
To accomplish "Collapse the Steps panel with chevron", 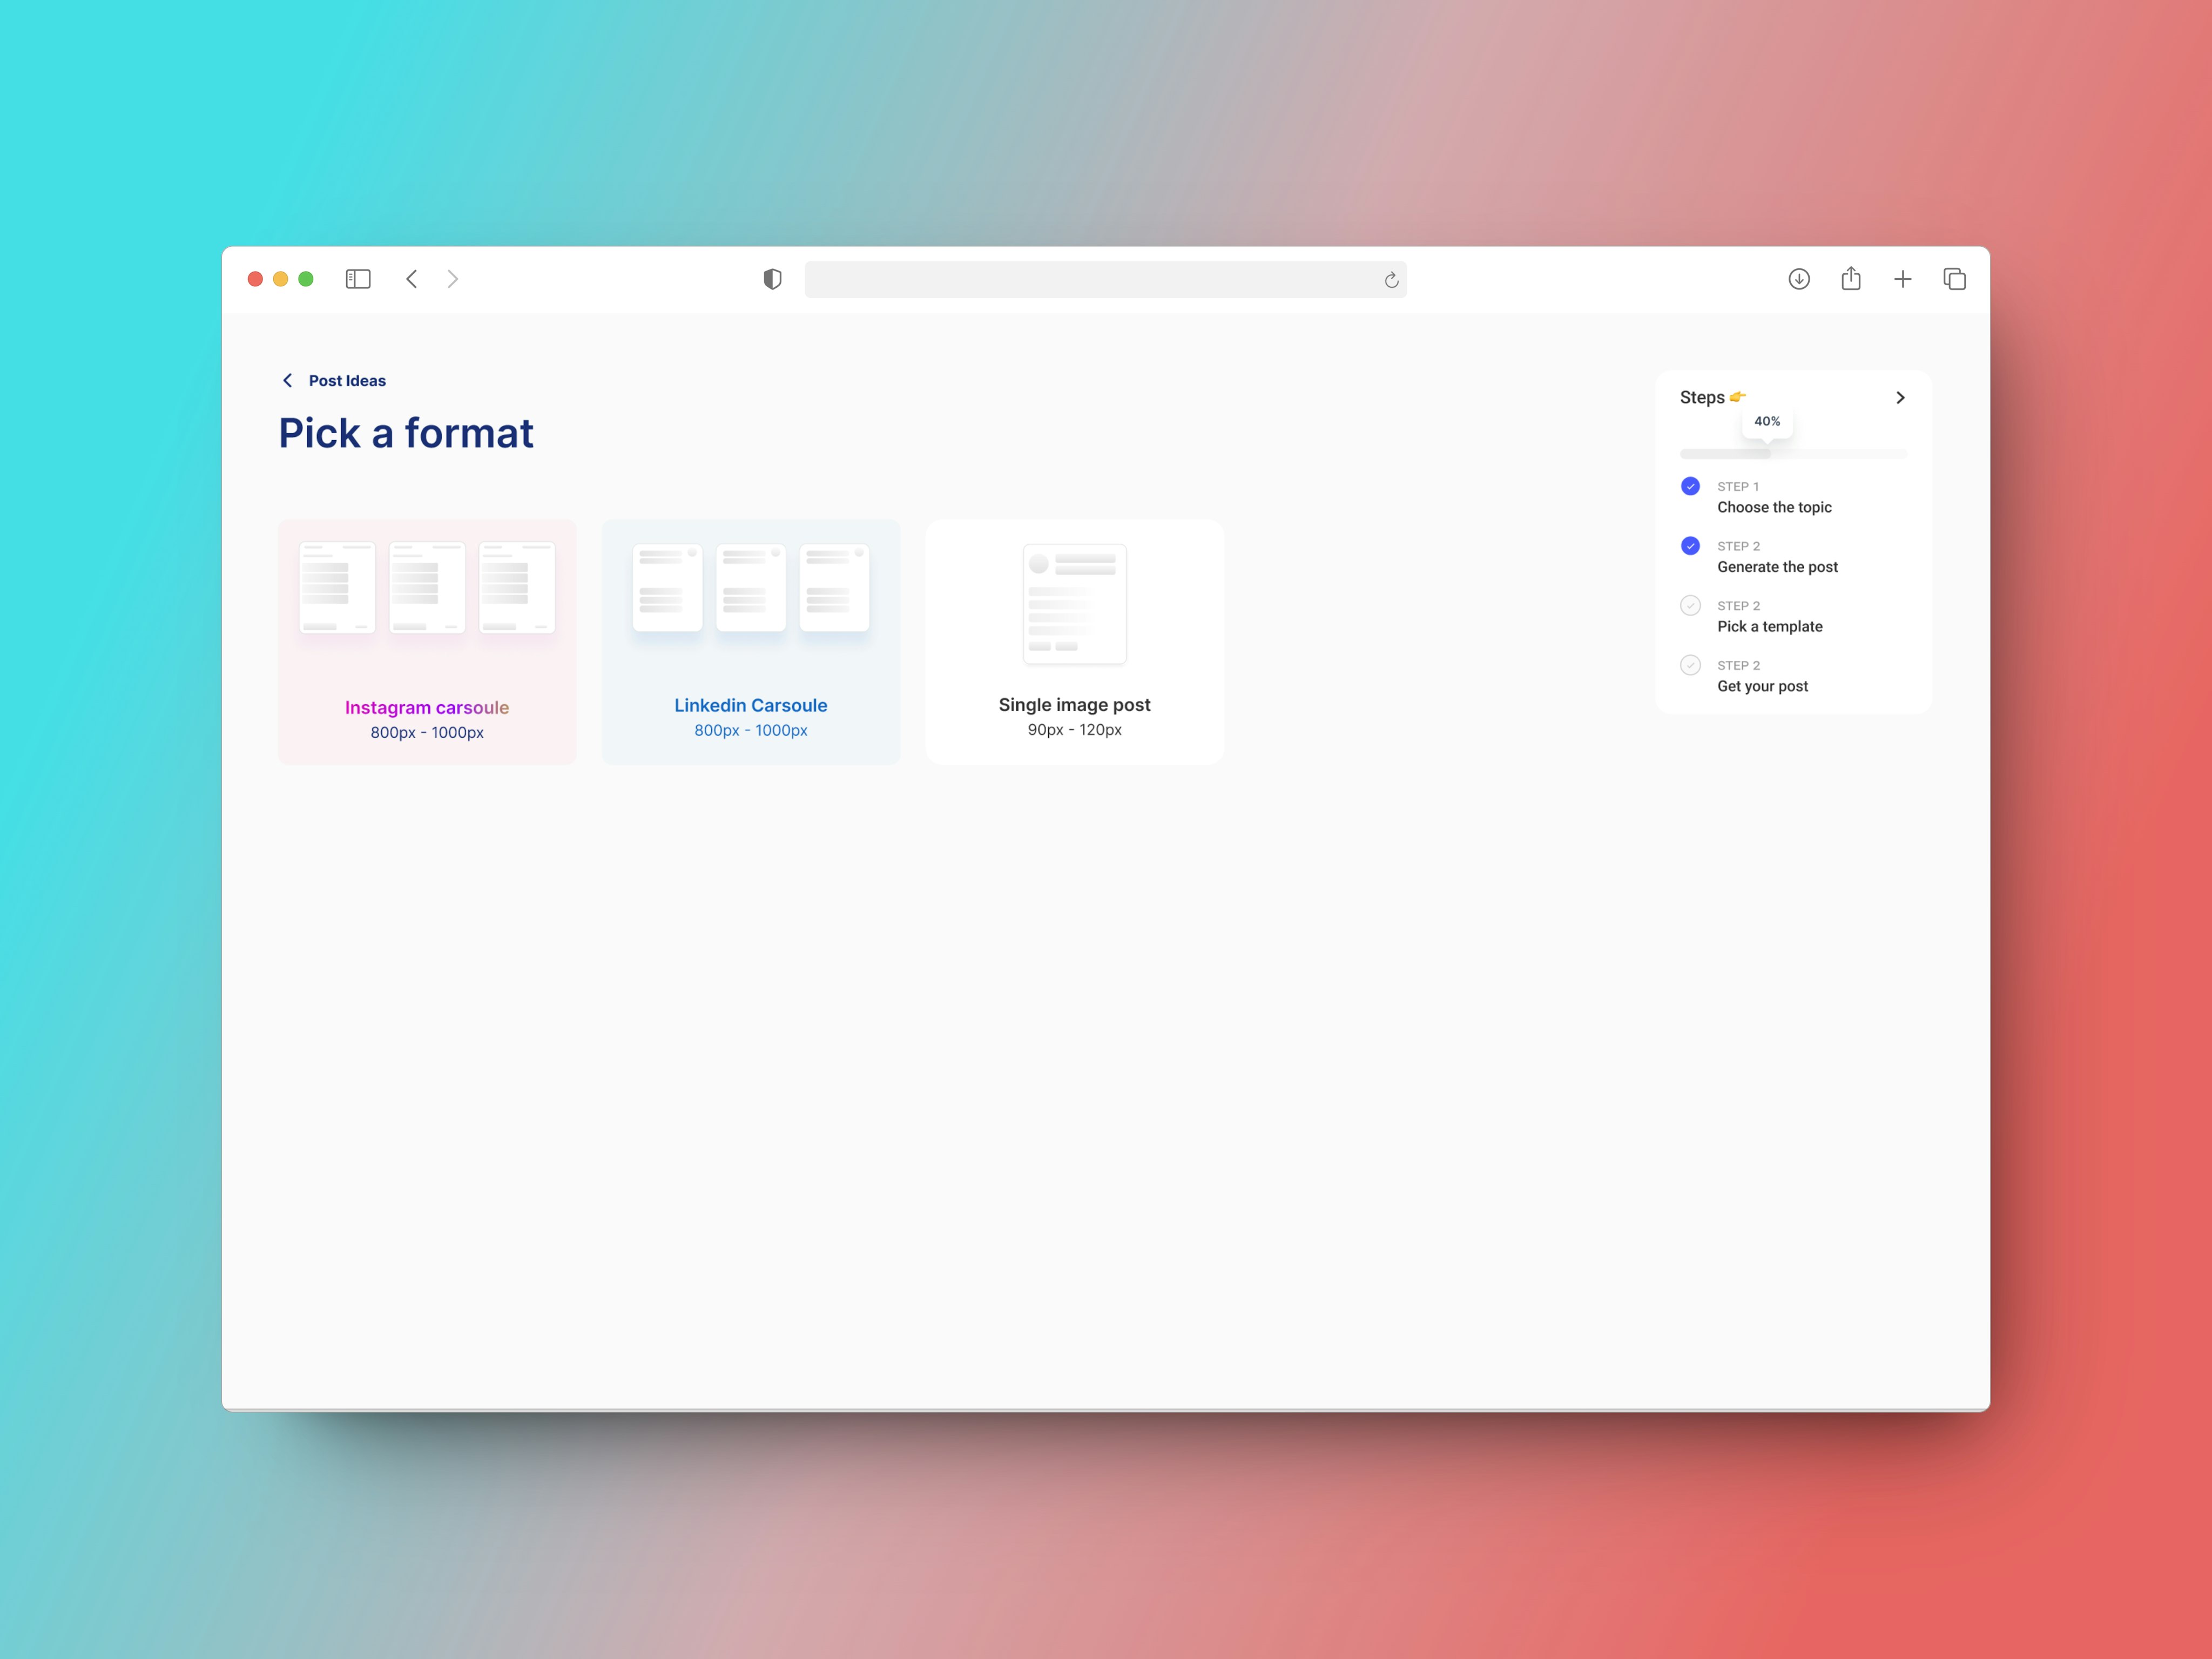I will pos(1900,398).
